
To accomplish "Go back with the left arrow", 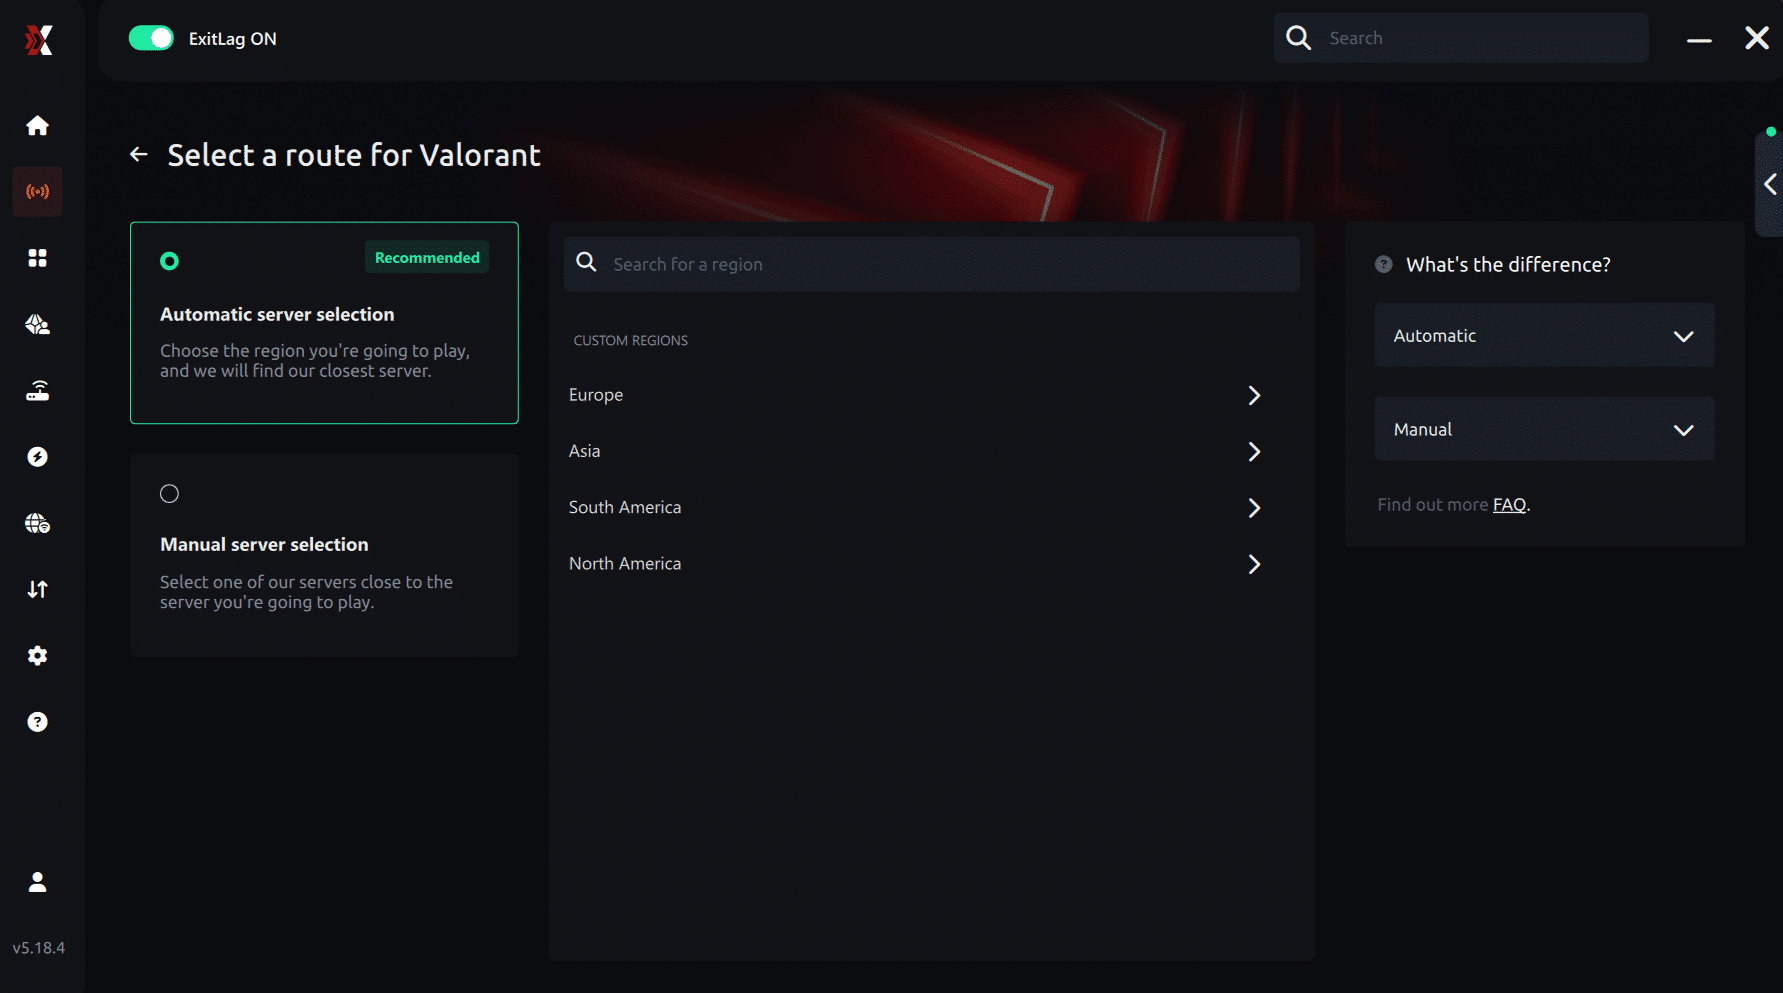I will [139, 154].
